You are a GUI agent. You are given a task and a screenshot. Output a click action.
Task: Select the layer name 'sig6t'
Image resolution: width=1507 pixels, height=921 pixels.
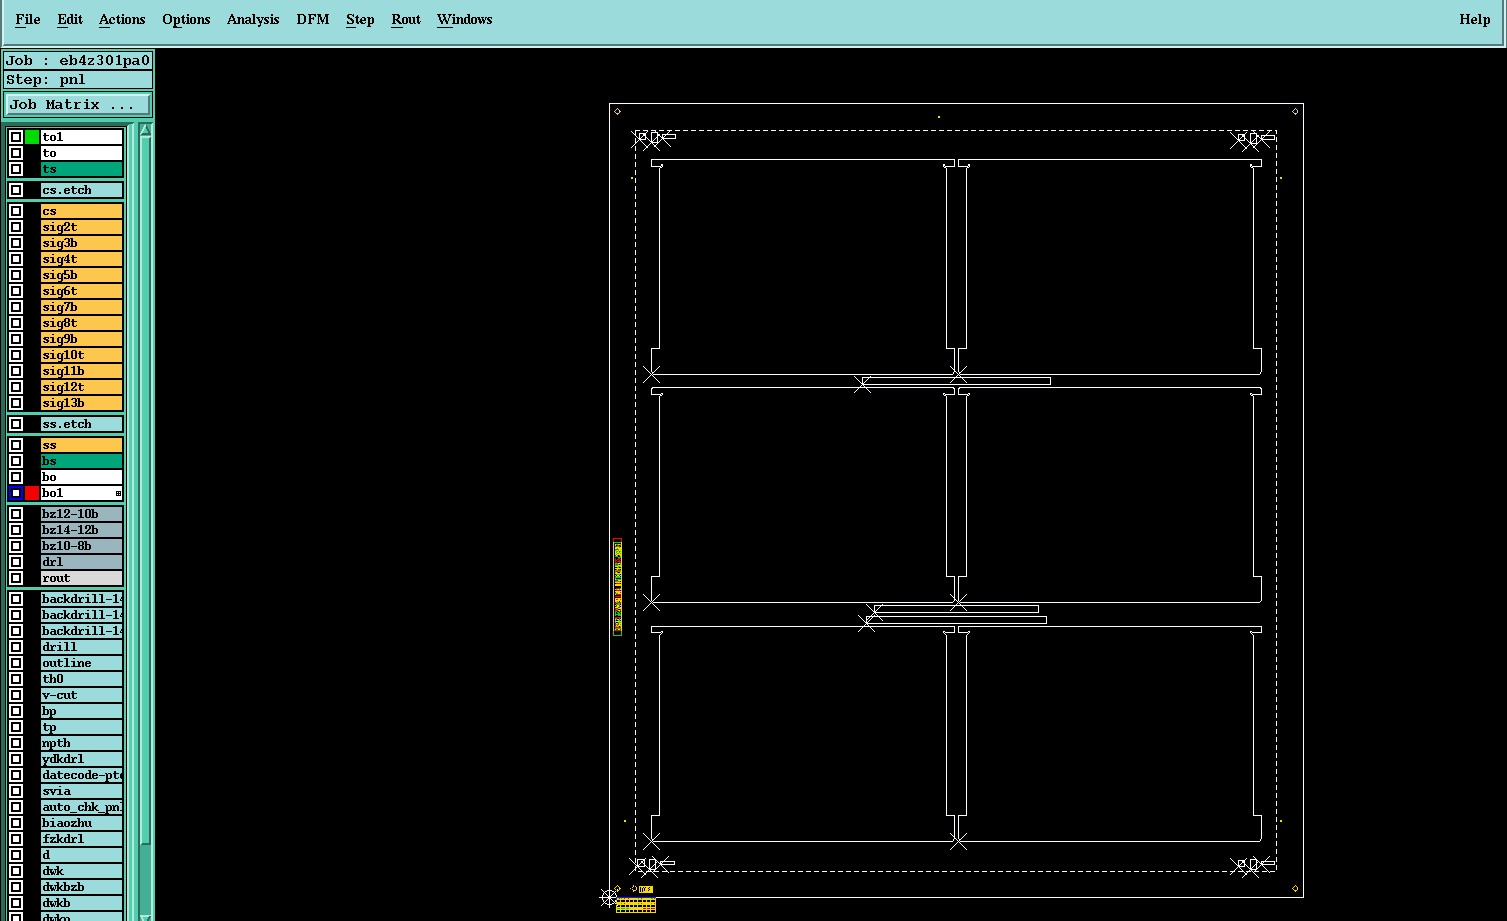(81, 291)
